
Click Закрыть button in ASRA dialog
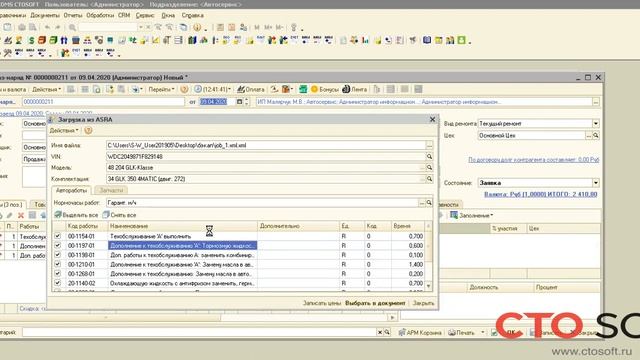[x=423, y=303]
